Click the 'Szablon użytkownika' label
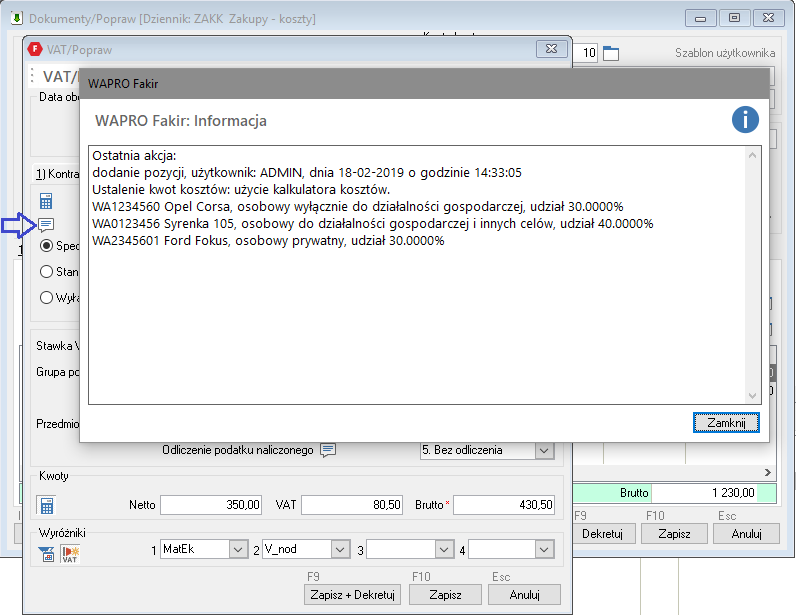Screen dimensions: 796x615 pyautogui.click(x=725, y=53)
